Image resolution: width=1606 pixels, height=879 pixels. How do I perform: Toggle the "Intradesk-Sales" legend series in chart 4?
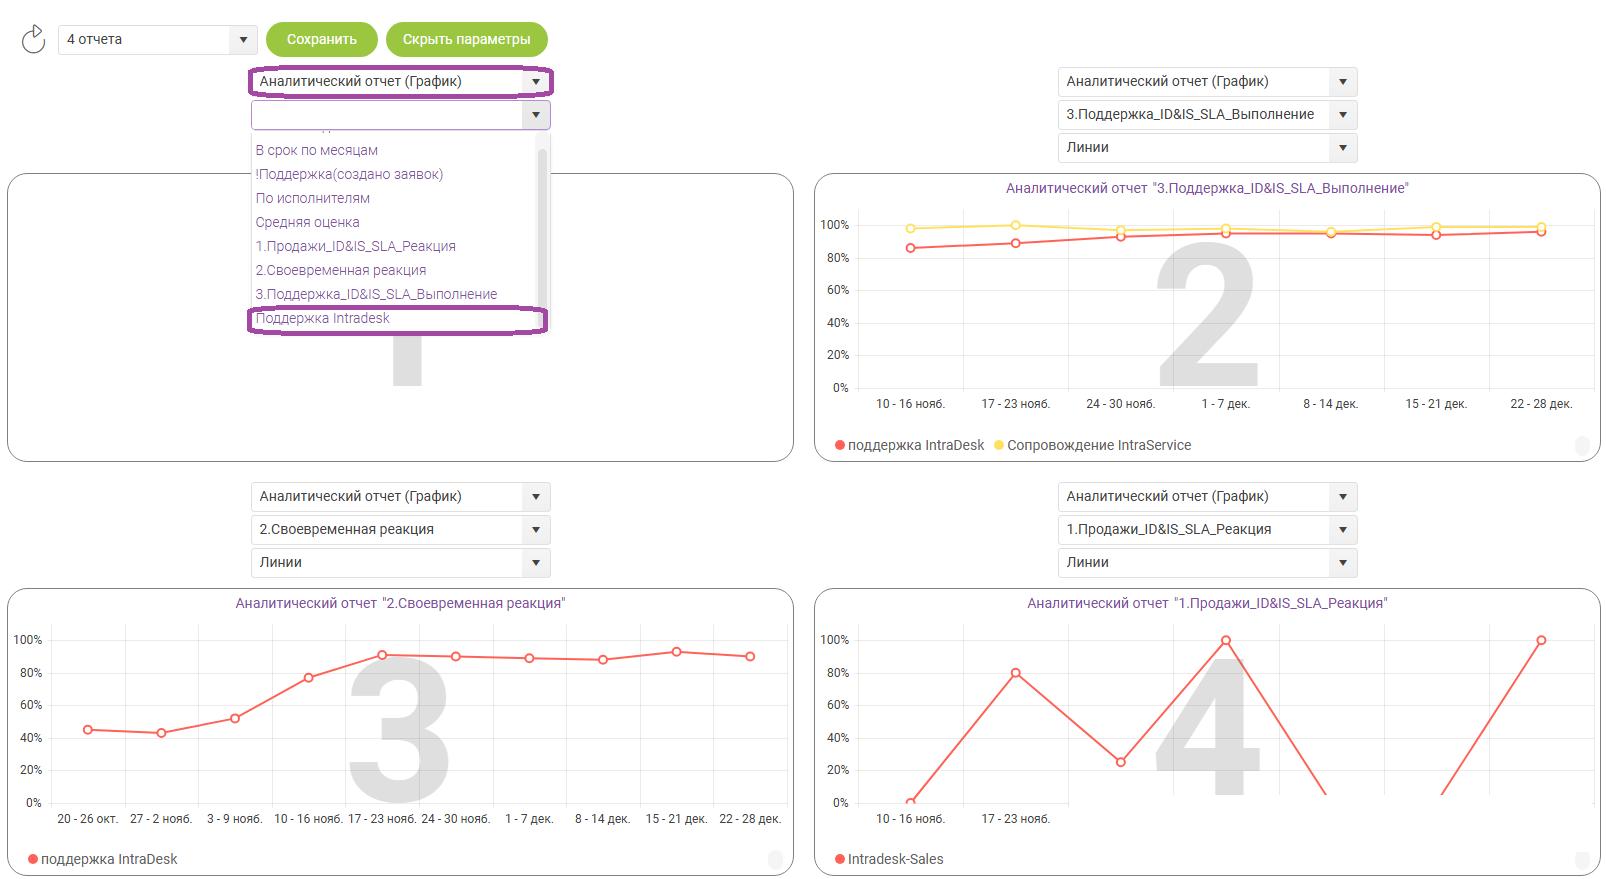pyautogui.click(x=840, y=860)
